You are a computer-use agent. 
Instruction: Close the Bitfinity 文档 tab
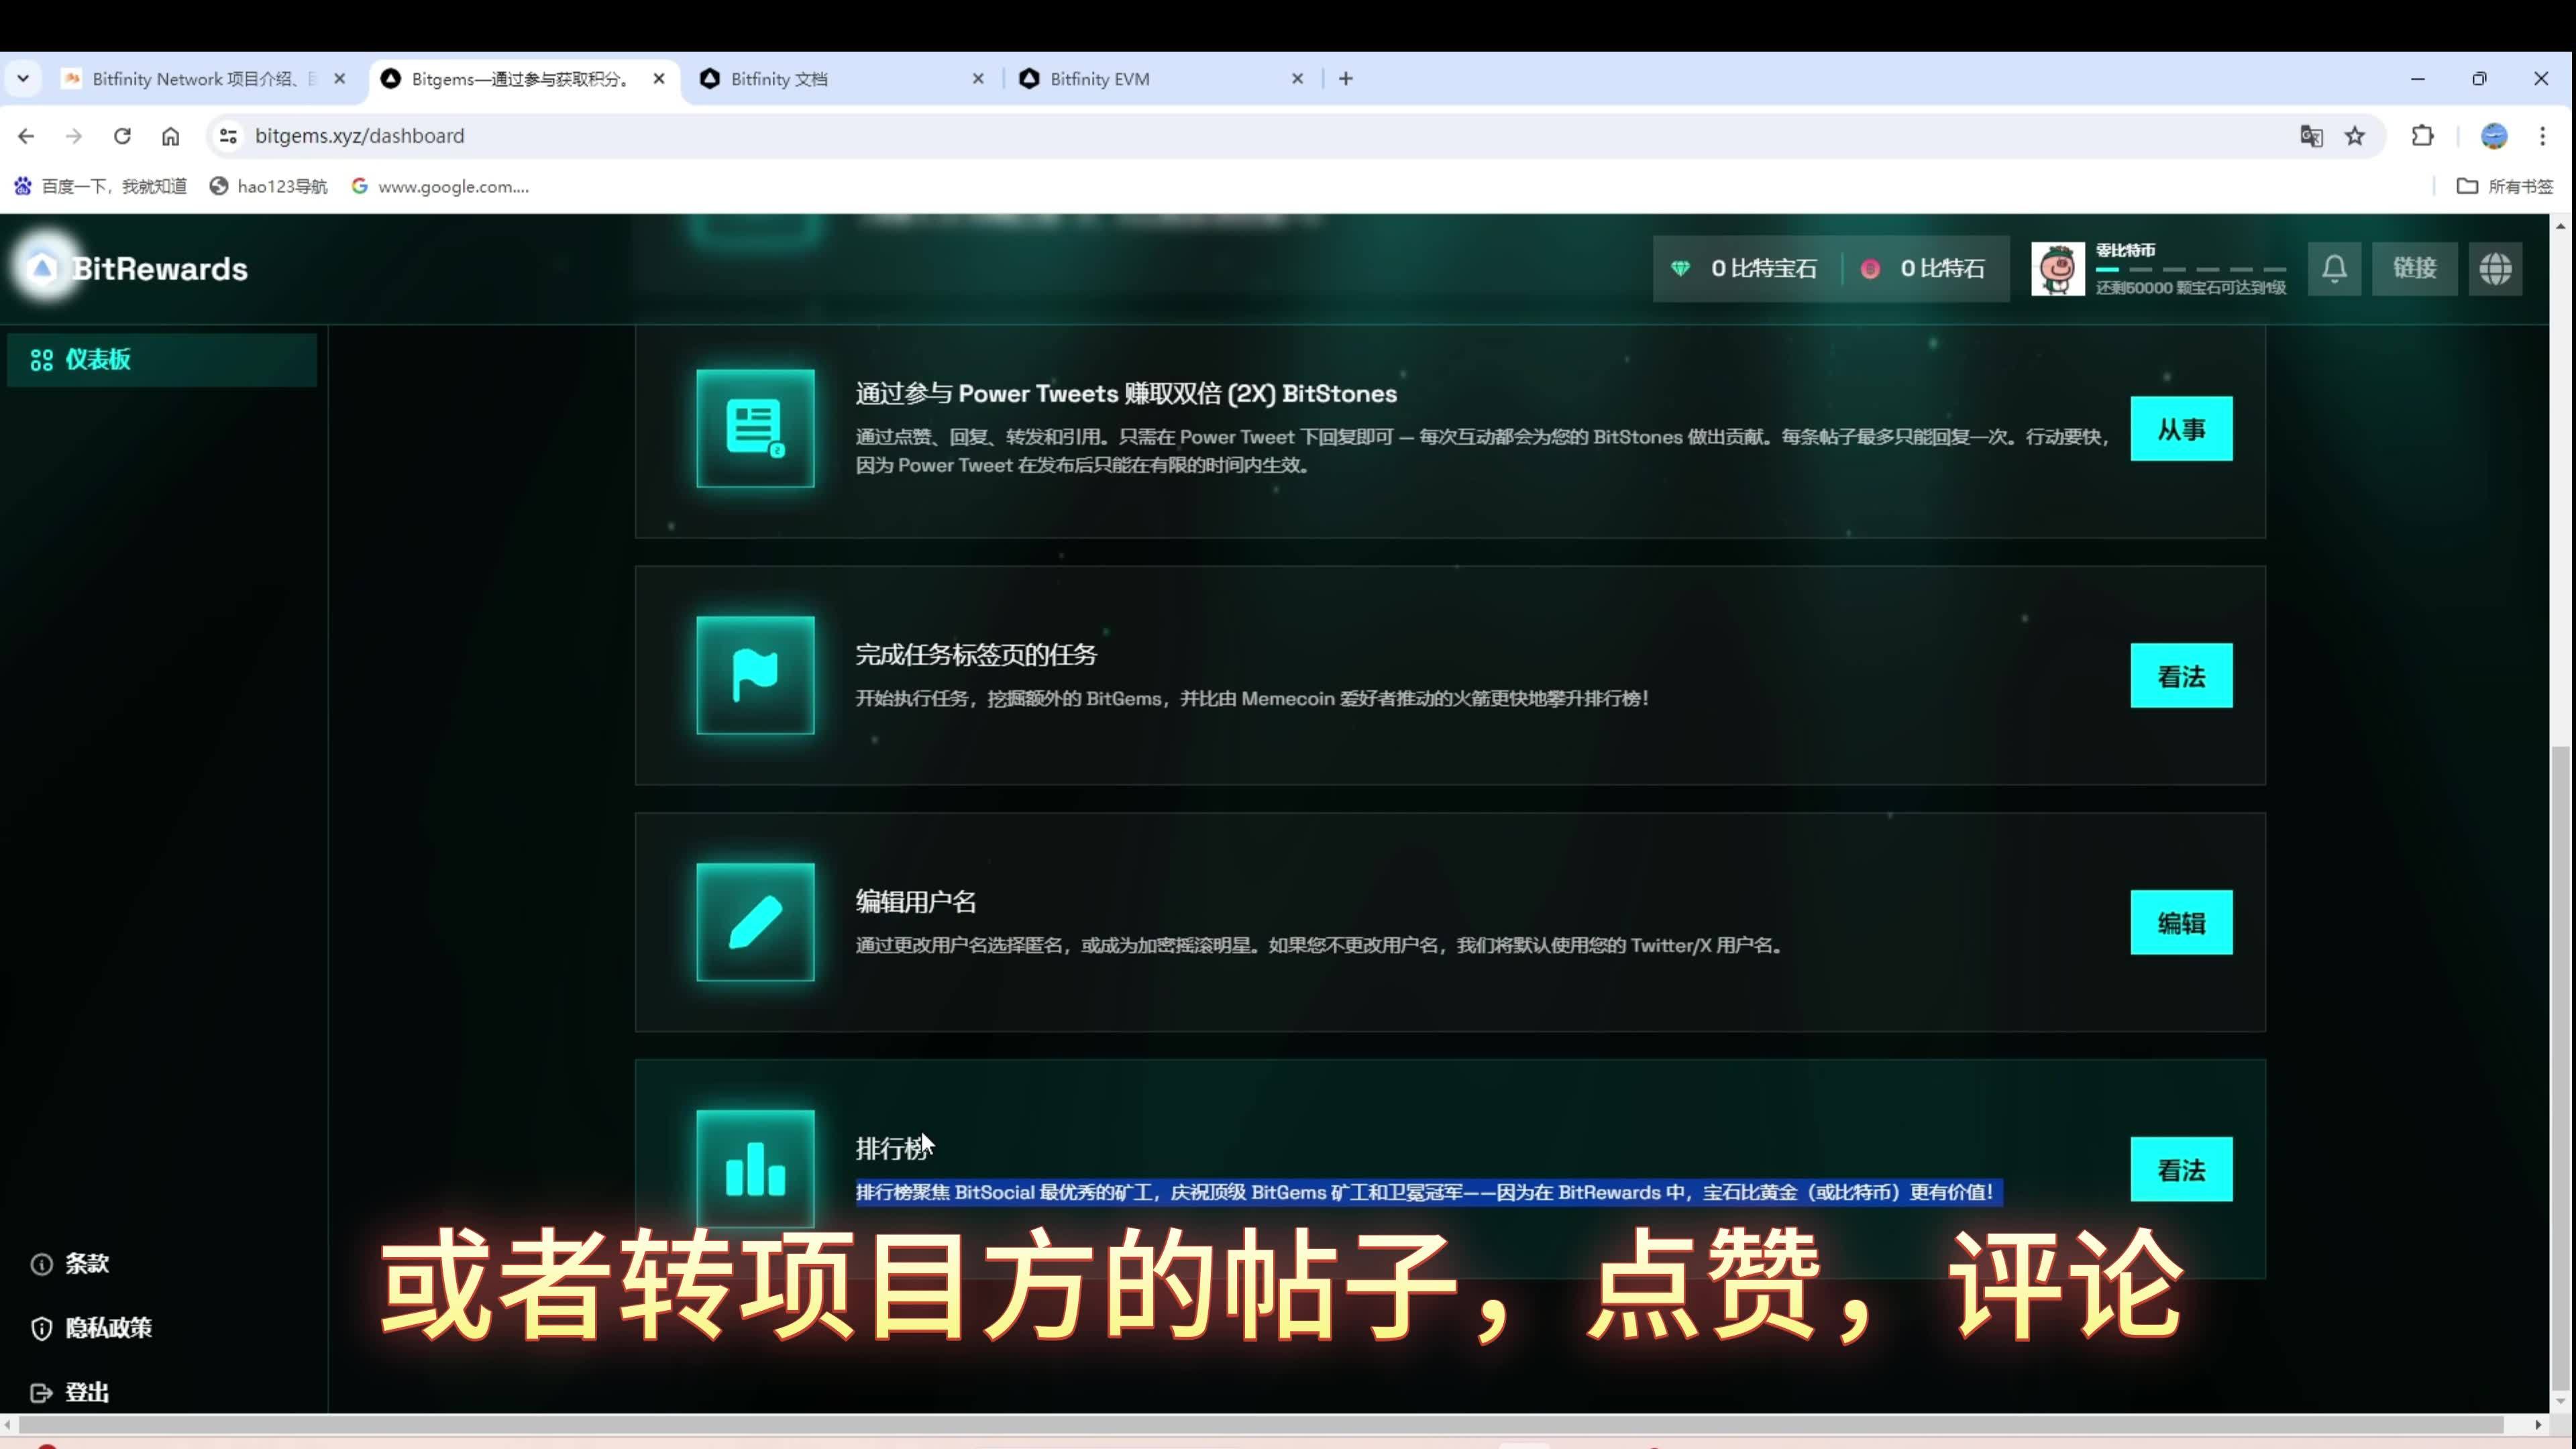tap(978, 78)
